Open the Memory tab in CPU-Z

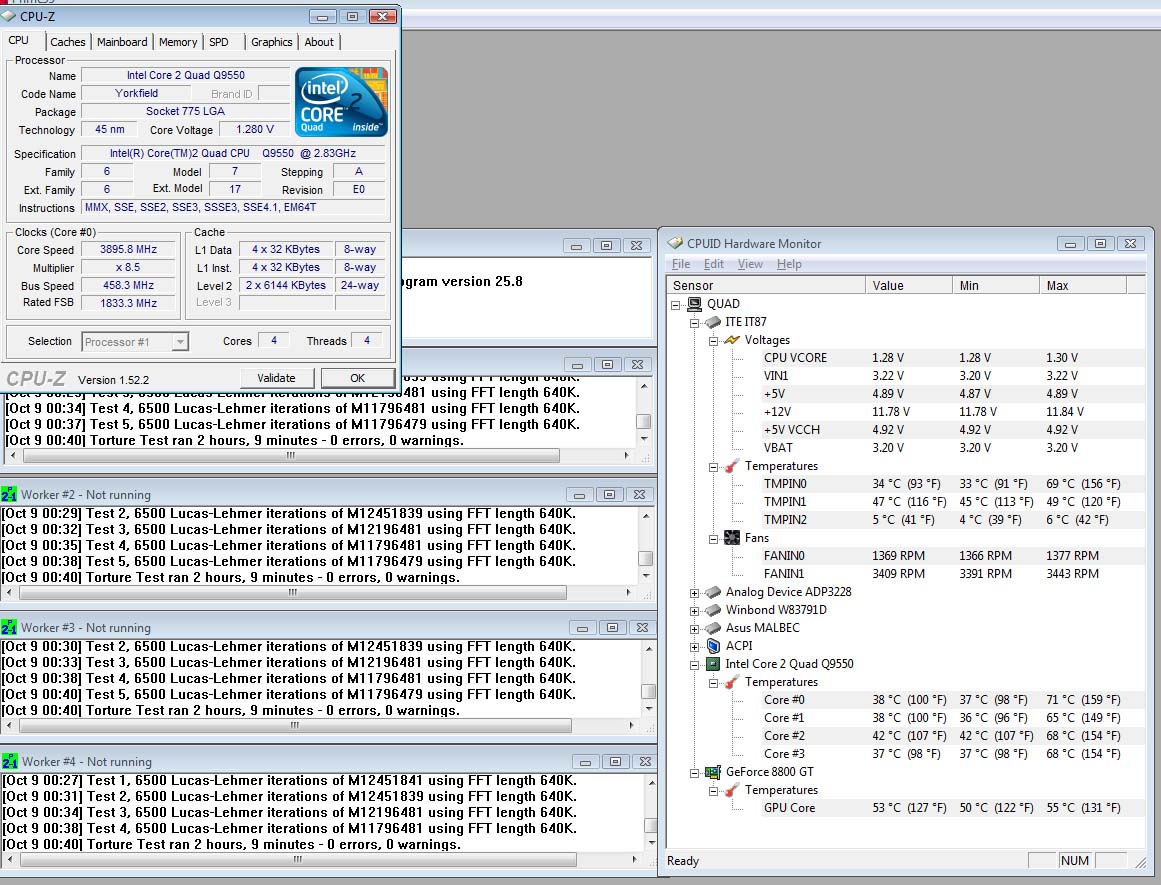click(x=178, y=42)
